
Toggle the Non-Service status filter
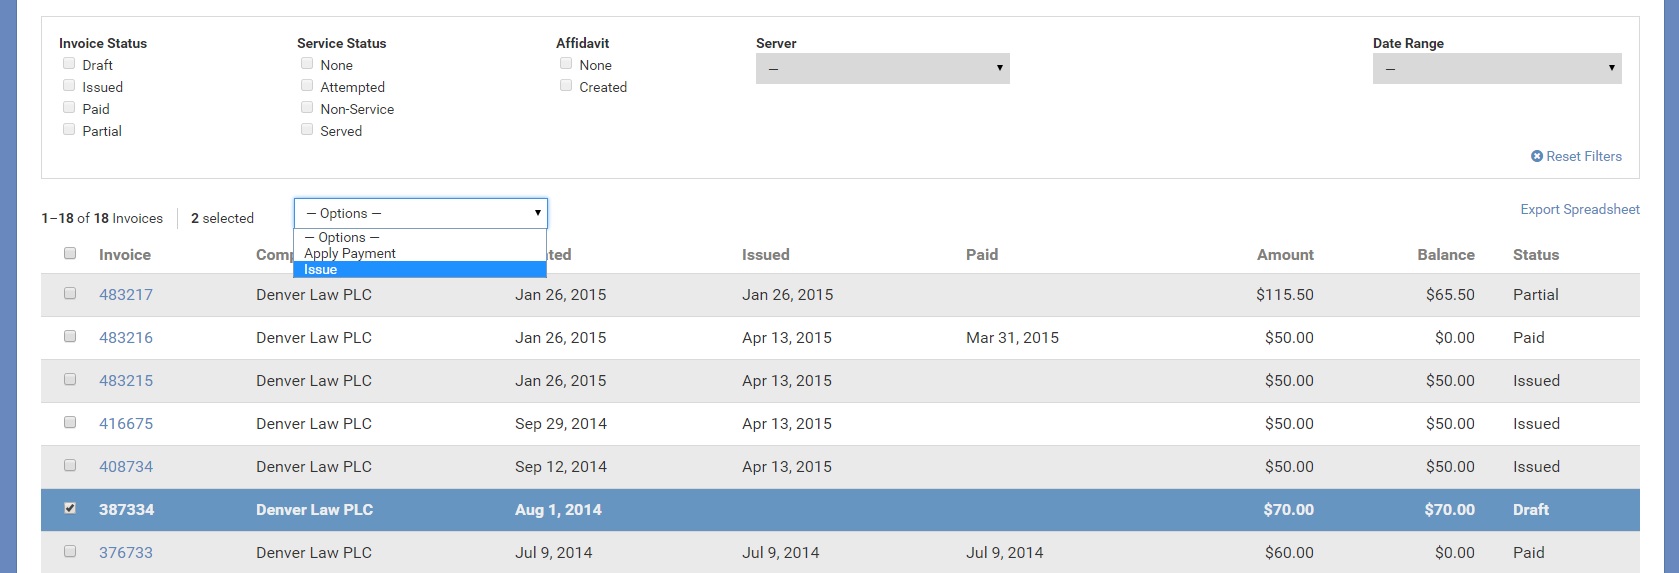(307, 108)
